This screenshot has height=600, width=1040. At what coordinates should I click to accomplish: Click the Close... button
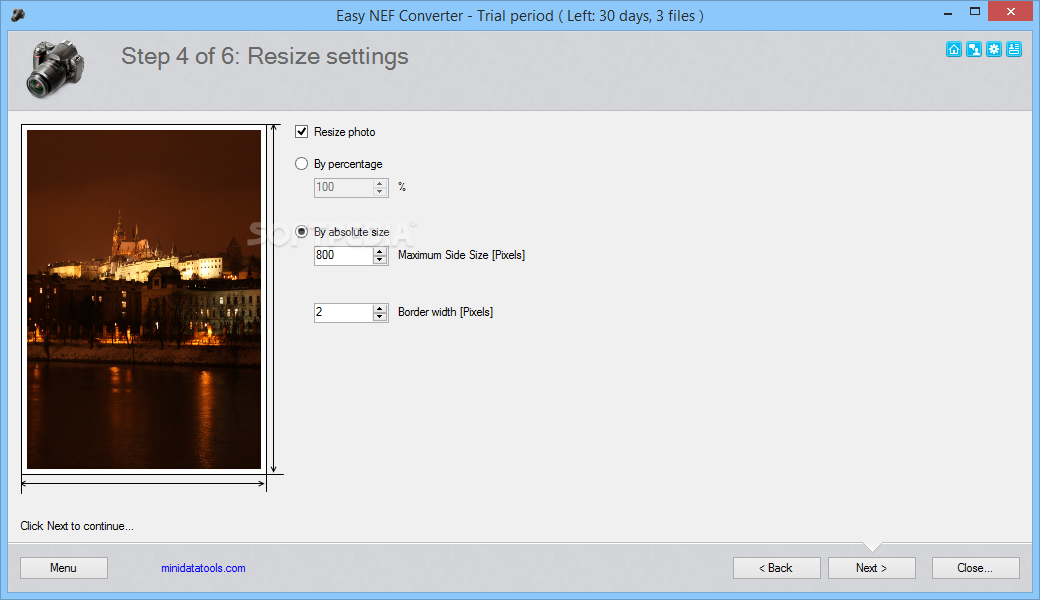click(976, 568)
